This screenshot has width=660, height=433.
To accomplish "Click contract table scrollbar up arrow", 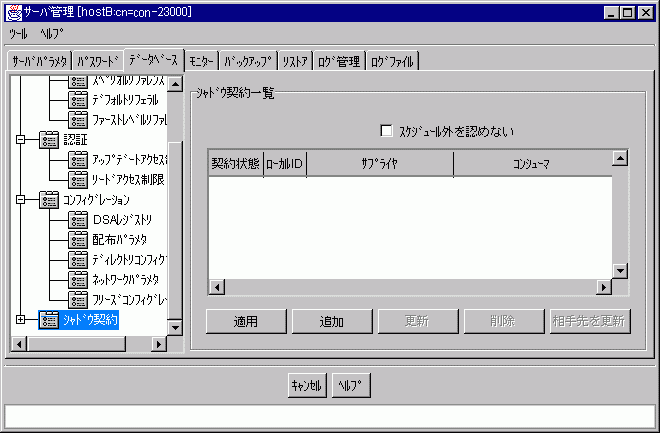I will point(620,158).
